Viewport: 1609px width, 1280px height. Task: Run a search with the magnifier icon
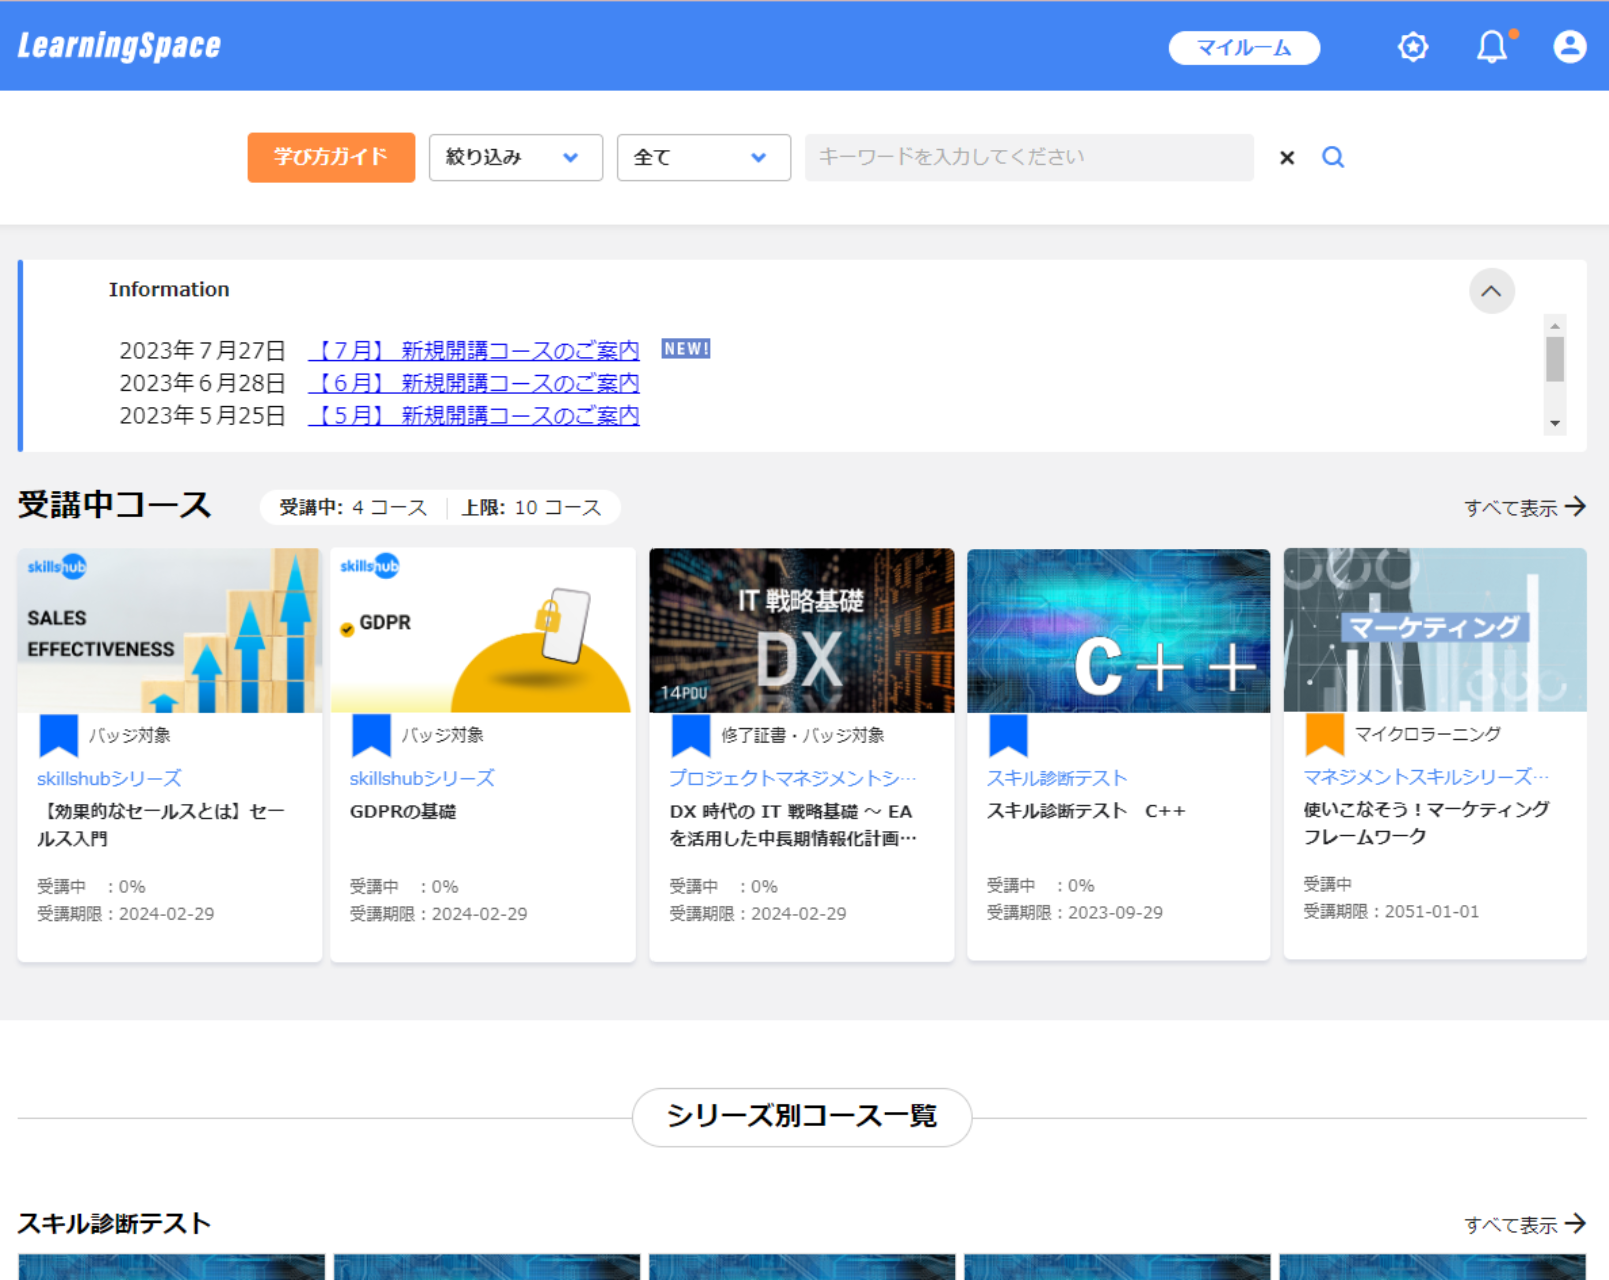click(1333, 157)
